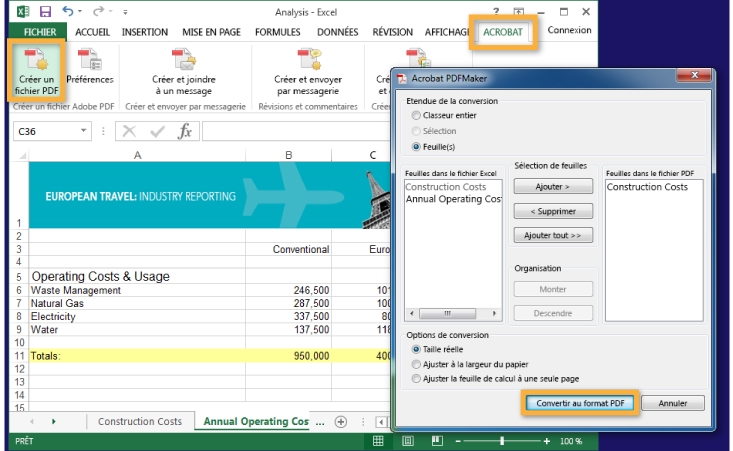This screenshot has height=451, width=733.
Task: Click the zoom out minus icon
Action: pyautogui.click(x=458, y=441)
